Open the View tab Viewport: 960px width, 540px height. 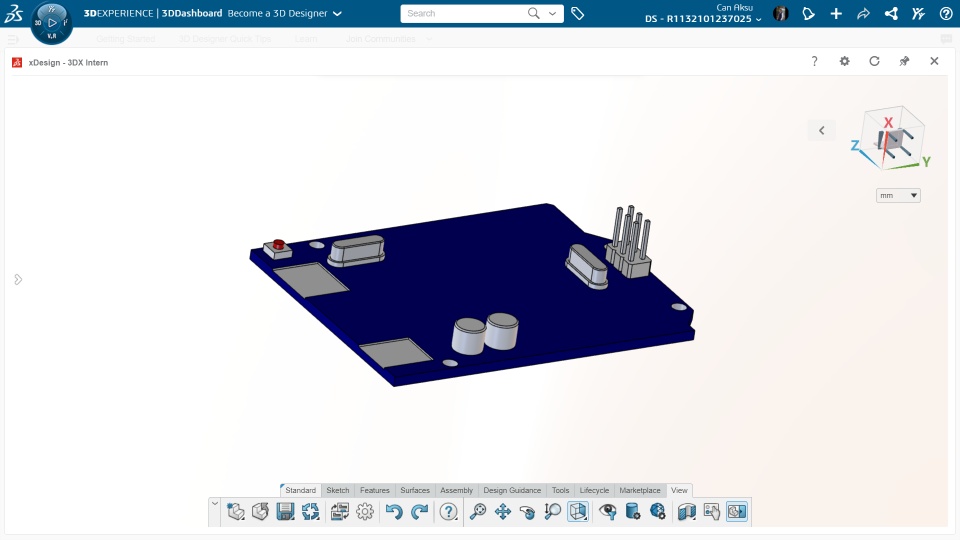click(x=679, y=490)
